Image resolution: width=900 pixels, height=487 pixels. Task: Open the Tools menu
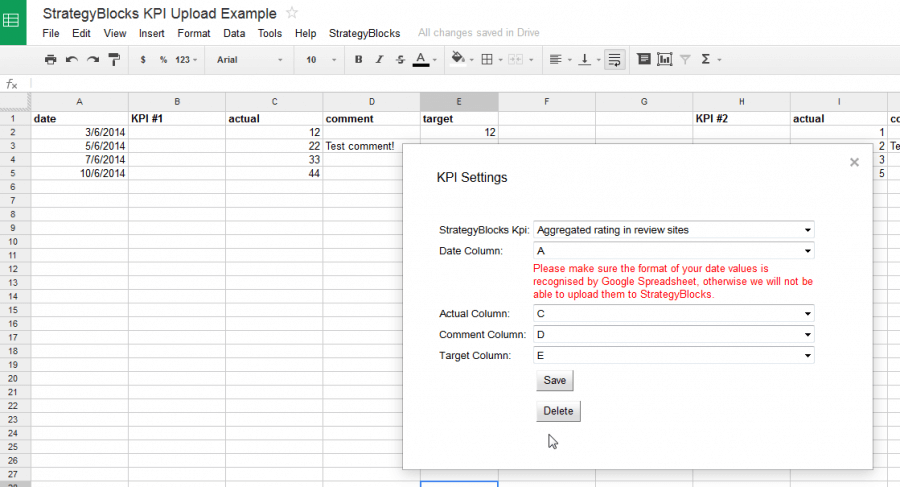pyautogui.click(x=270, y=33)
